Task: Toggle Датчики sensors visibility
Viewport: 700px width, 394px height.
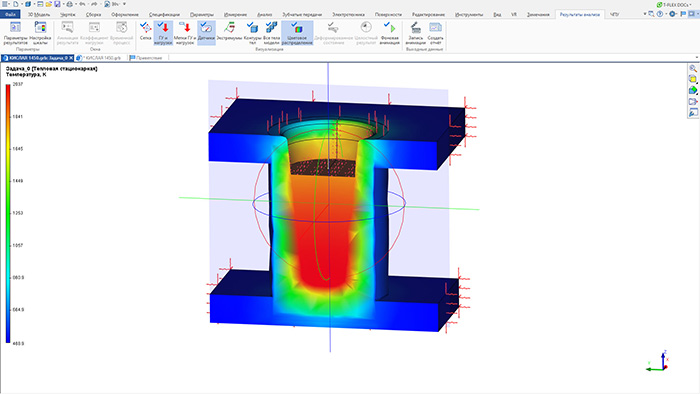Action: click(x=206, y=33)
